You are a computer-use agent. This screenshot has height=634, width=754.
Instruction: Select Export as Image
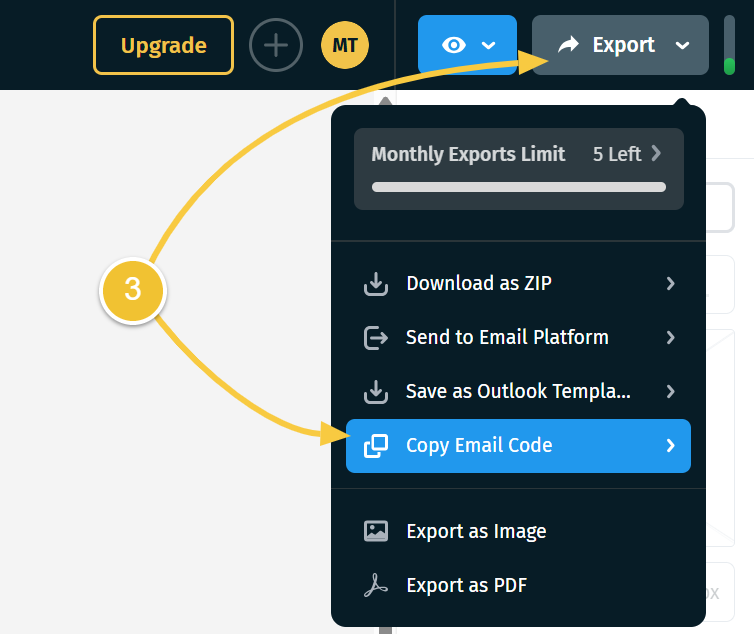click(518, 532)
